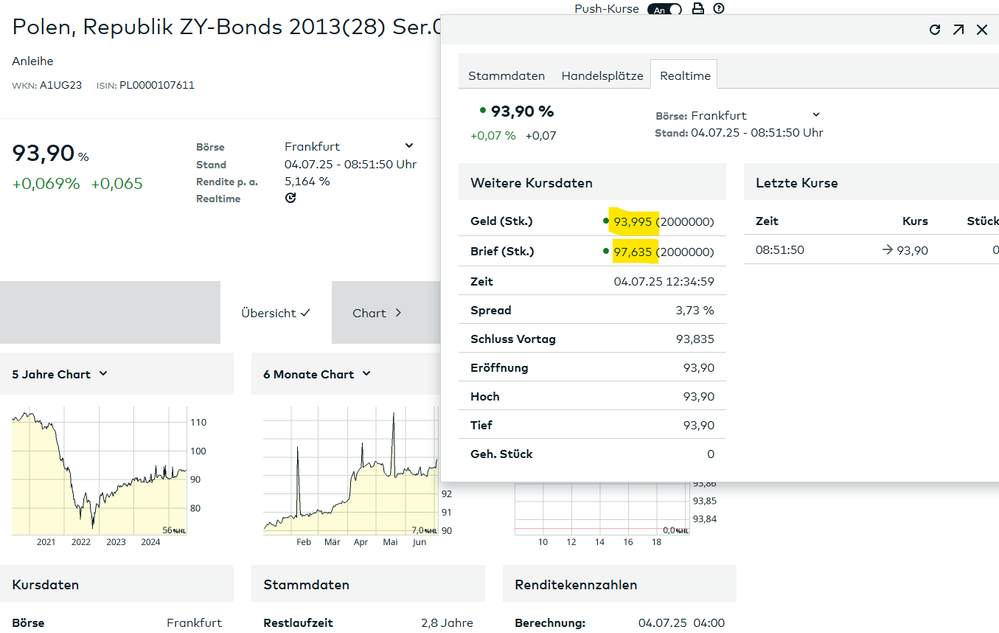Switch to the Handelsplätze tab
Viewport: 999px width, 633px height.
602,76
